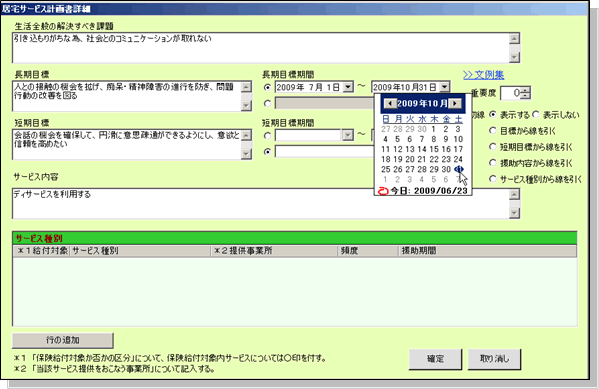This screenshot has height=389, width=599.
Task: Pick October 25 in the calendar
Action: tap(386, 169)
